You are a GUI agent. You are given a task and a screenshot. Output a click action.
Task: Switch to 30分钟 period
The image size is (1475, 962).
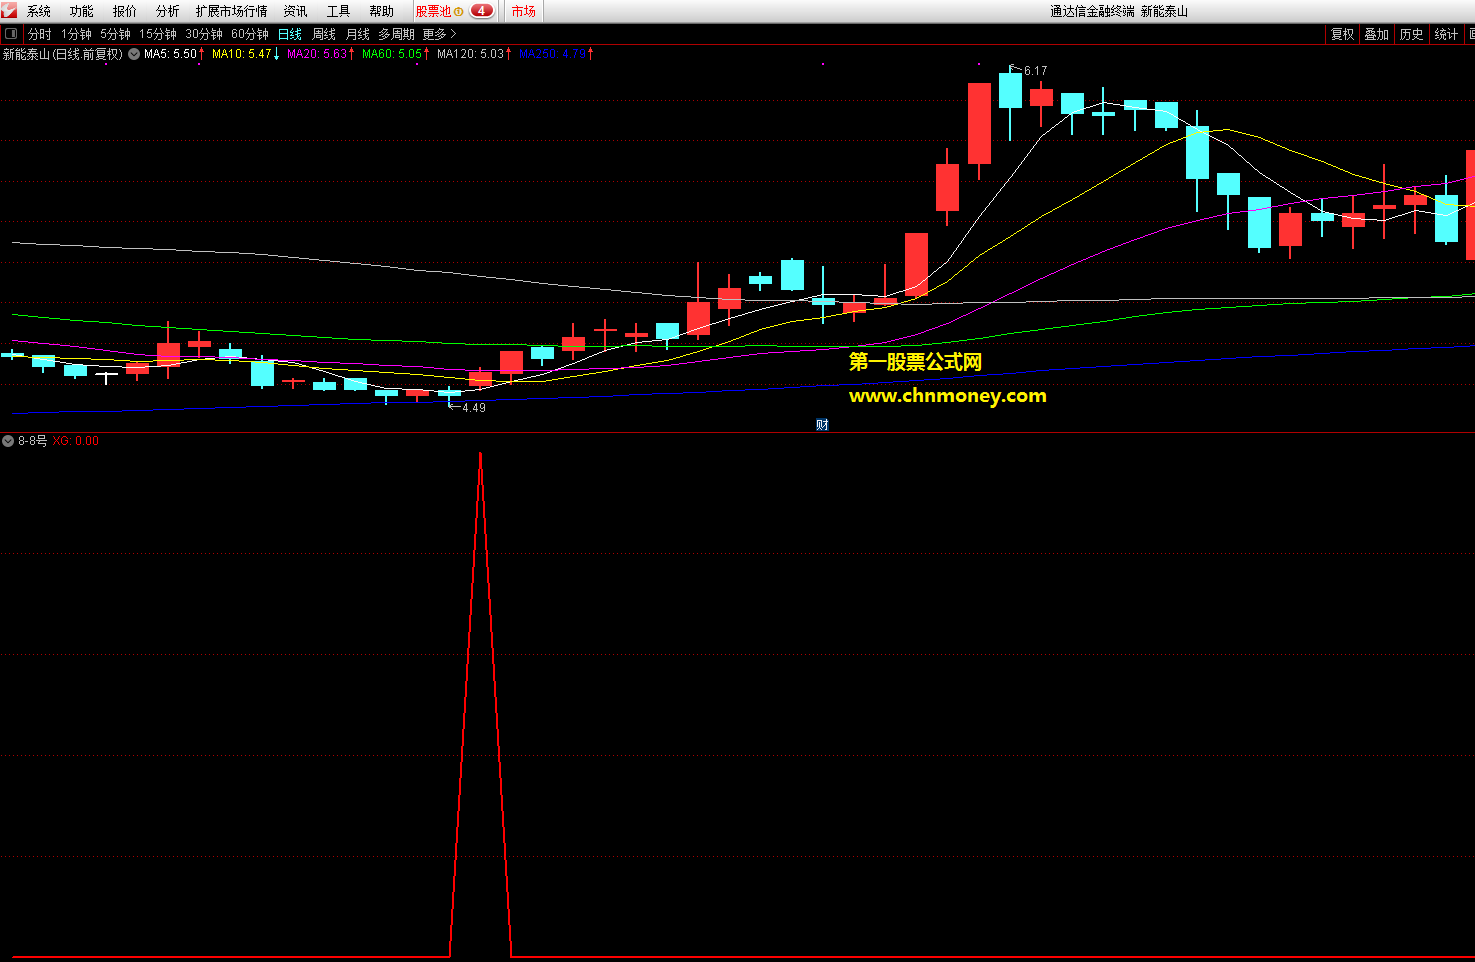[x=204, y=34]
